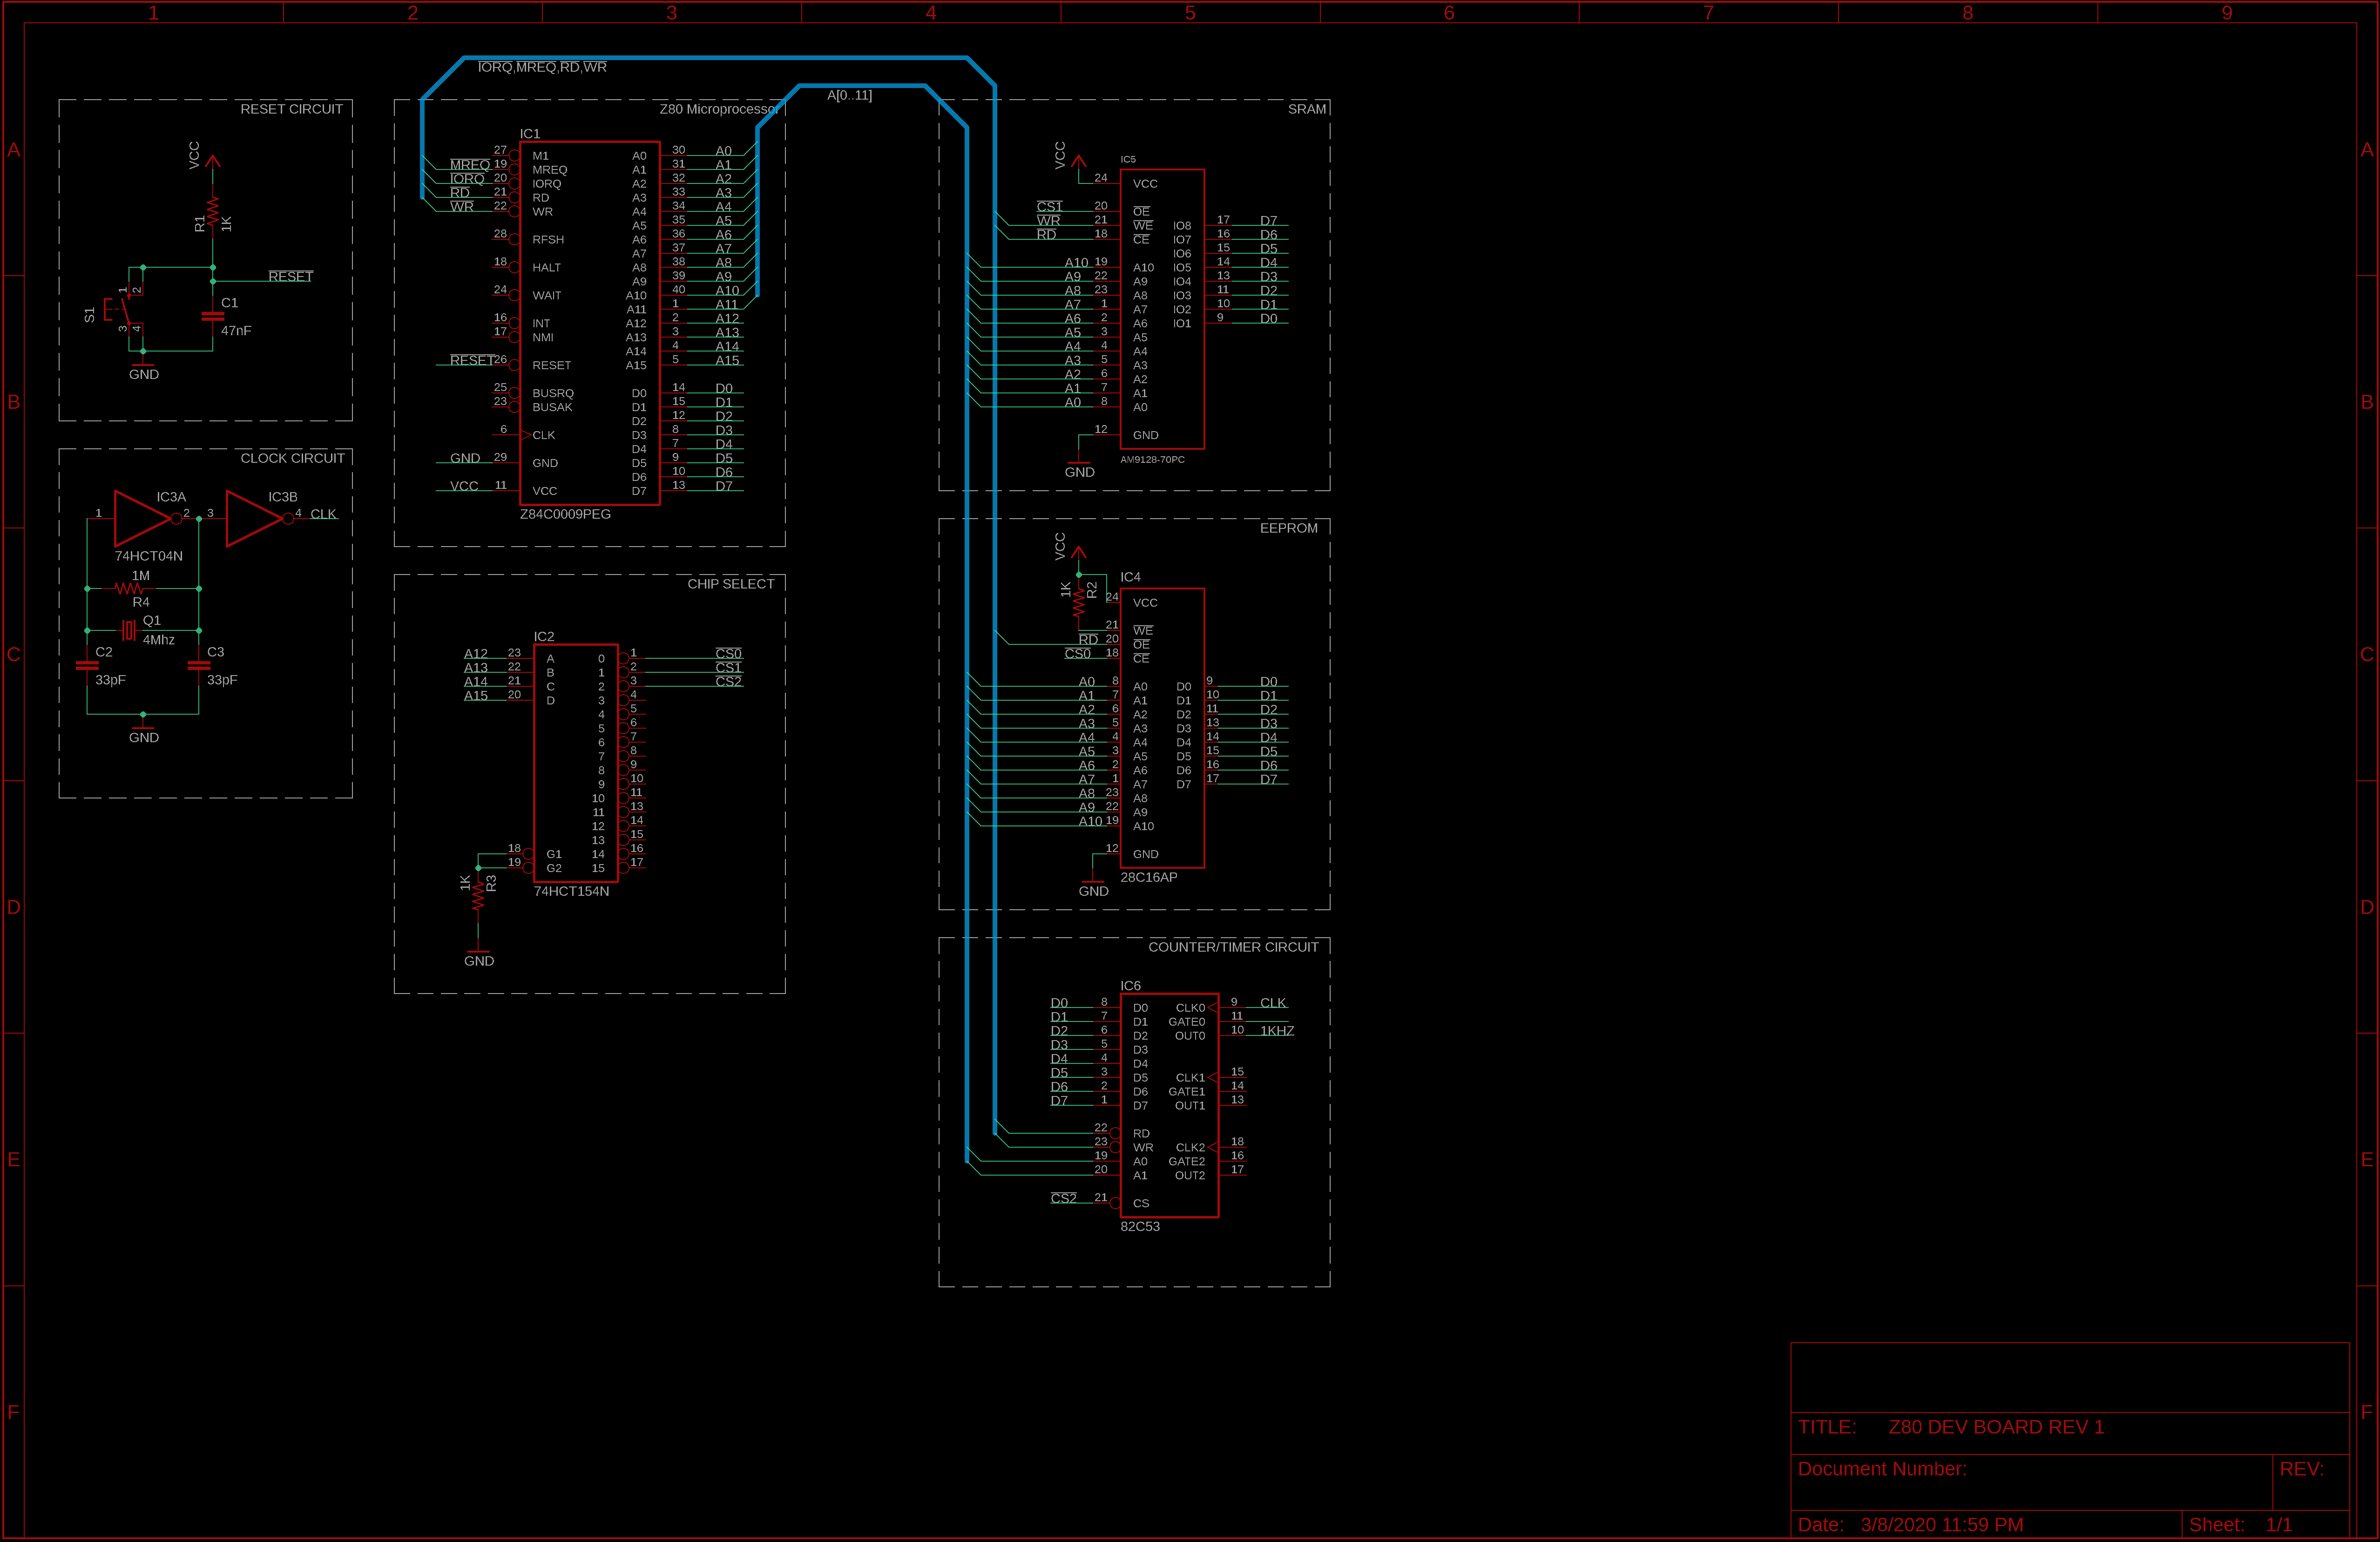
Task: Click the IC1 Z84C0009PEG chip body
Action: pyautogui.click(x=589, y=323)
